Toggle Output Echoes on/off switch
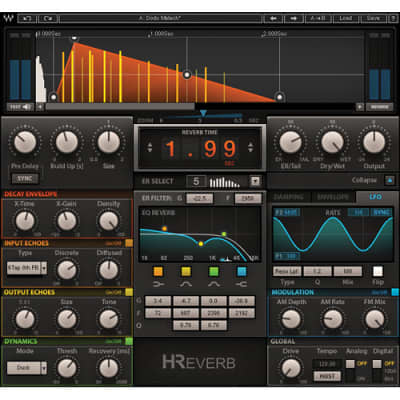 129,292
